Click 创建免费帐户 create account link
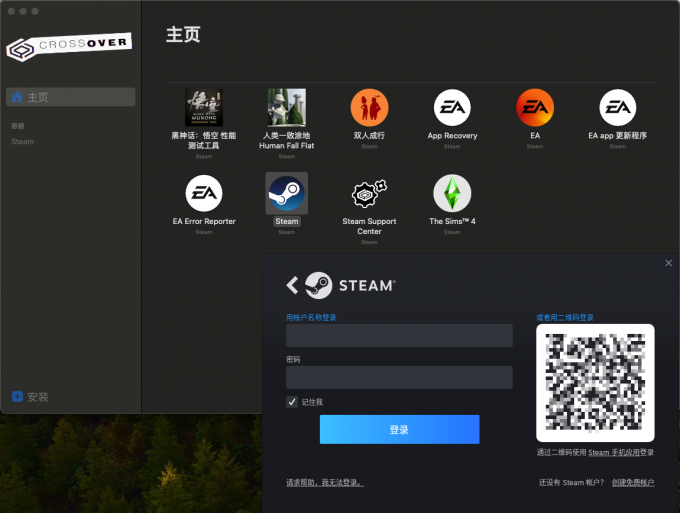The height and width of the screenshot is (513, 680). 633,483
